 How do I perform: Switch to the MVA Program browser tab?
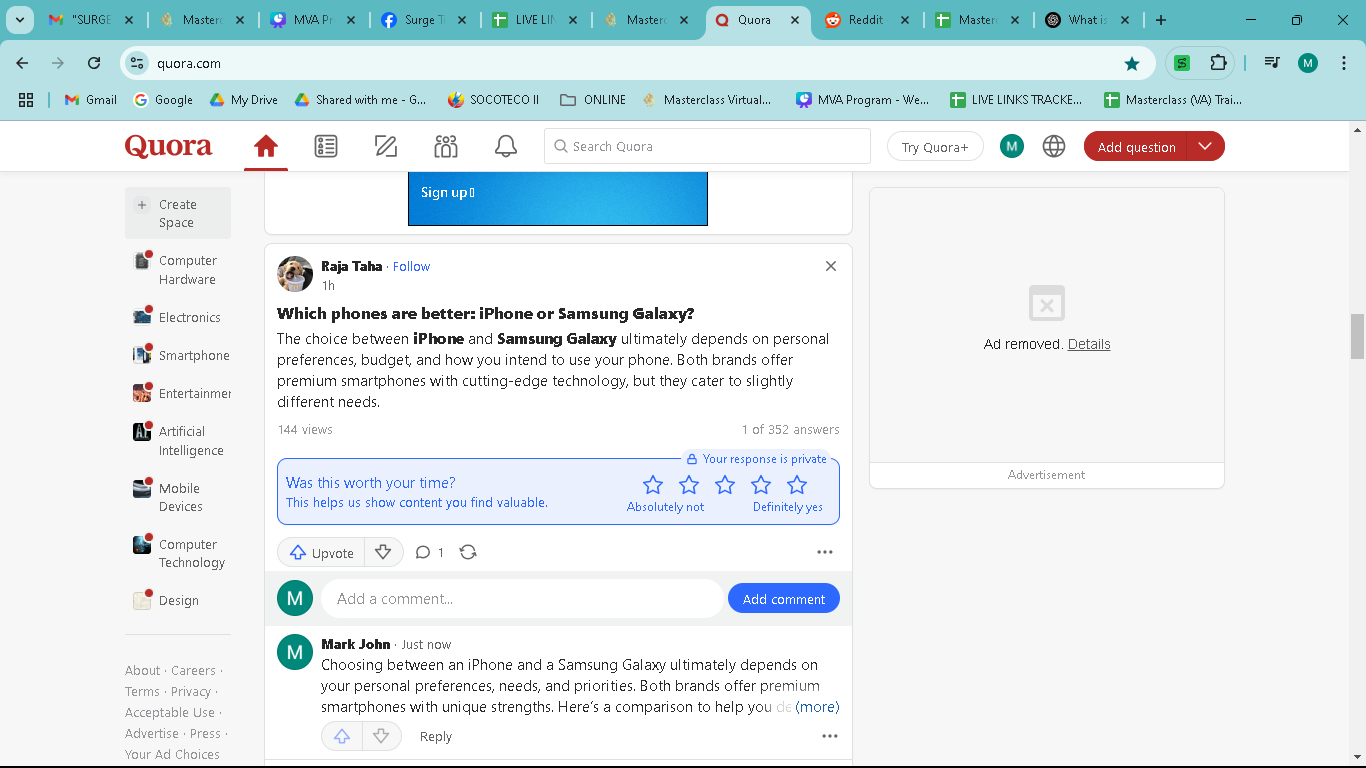(313, 20)
